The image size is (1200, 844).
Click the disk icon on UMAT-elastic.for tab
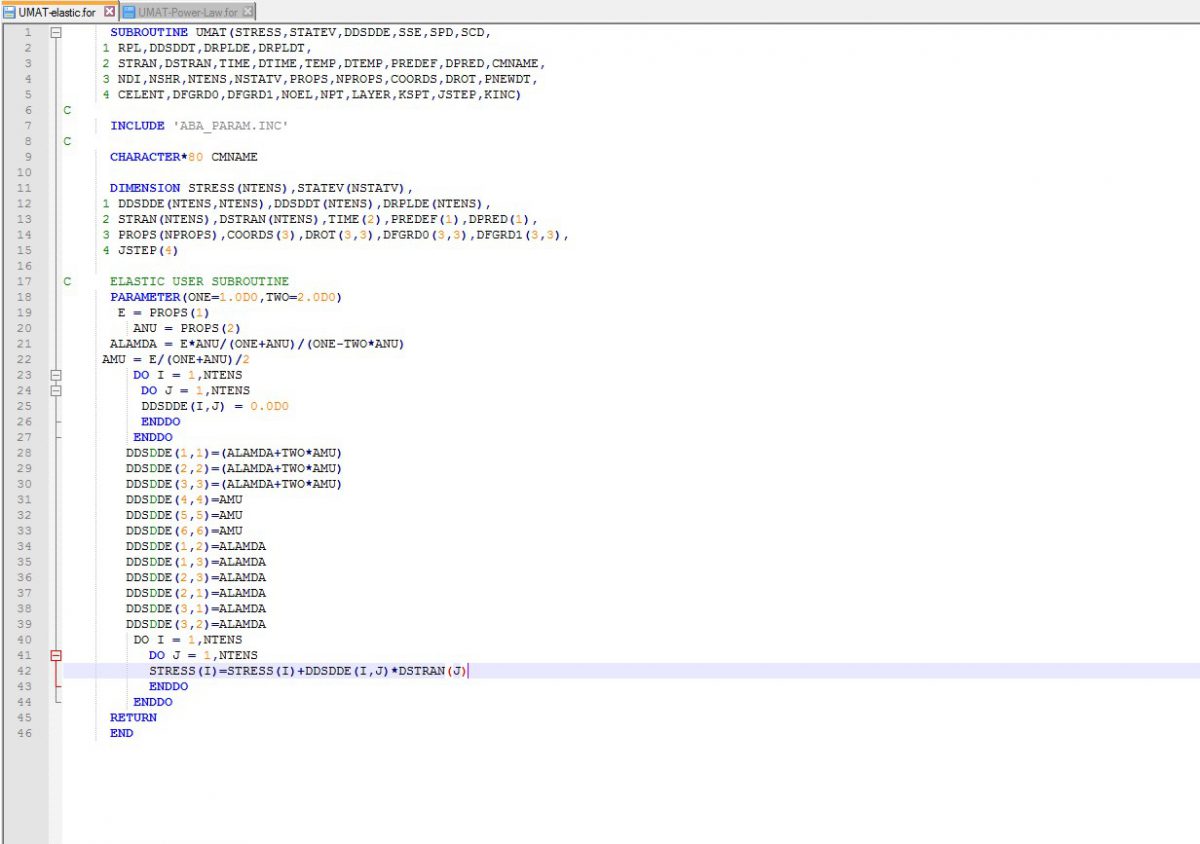(9, 12)
